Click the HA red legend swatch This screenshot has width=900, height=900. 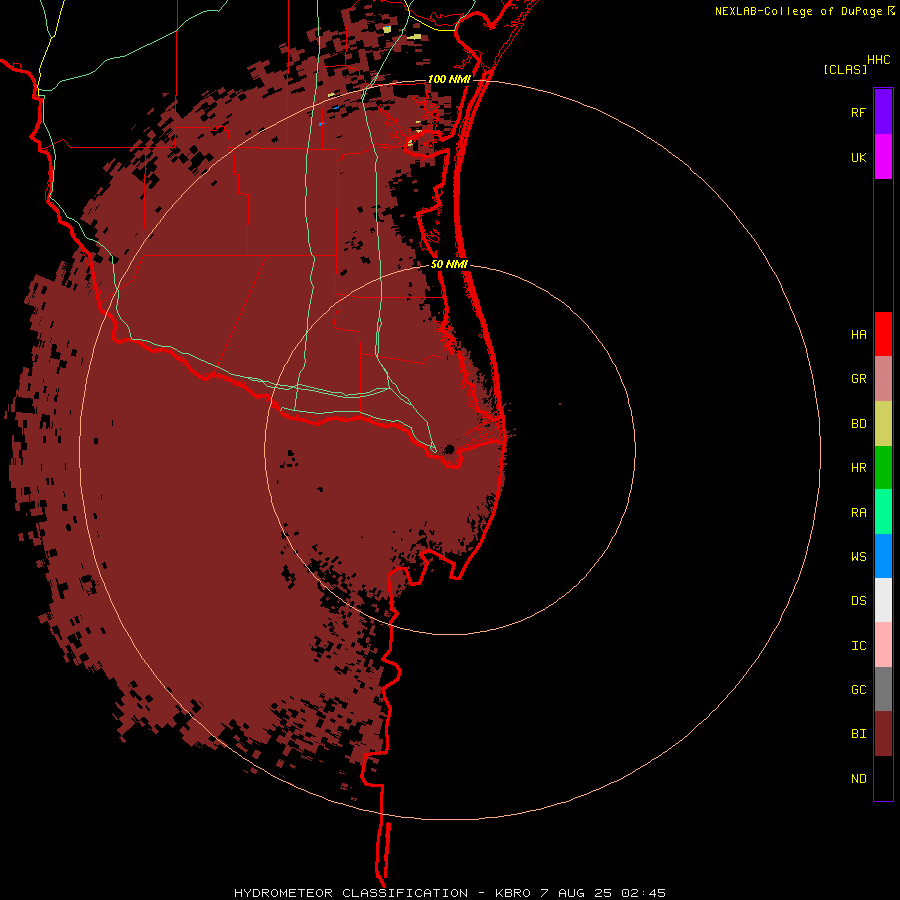883,334
